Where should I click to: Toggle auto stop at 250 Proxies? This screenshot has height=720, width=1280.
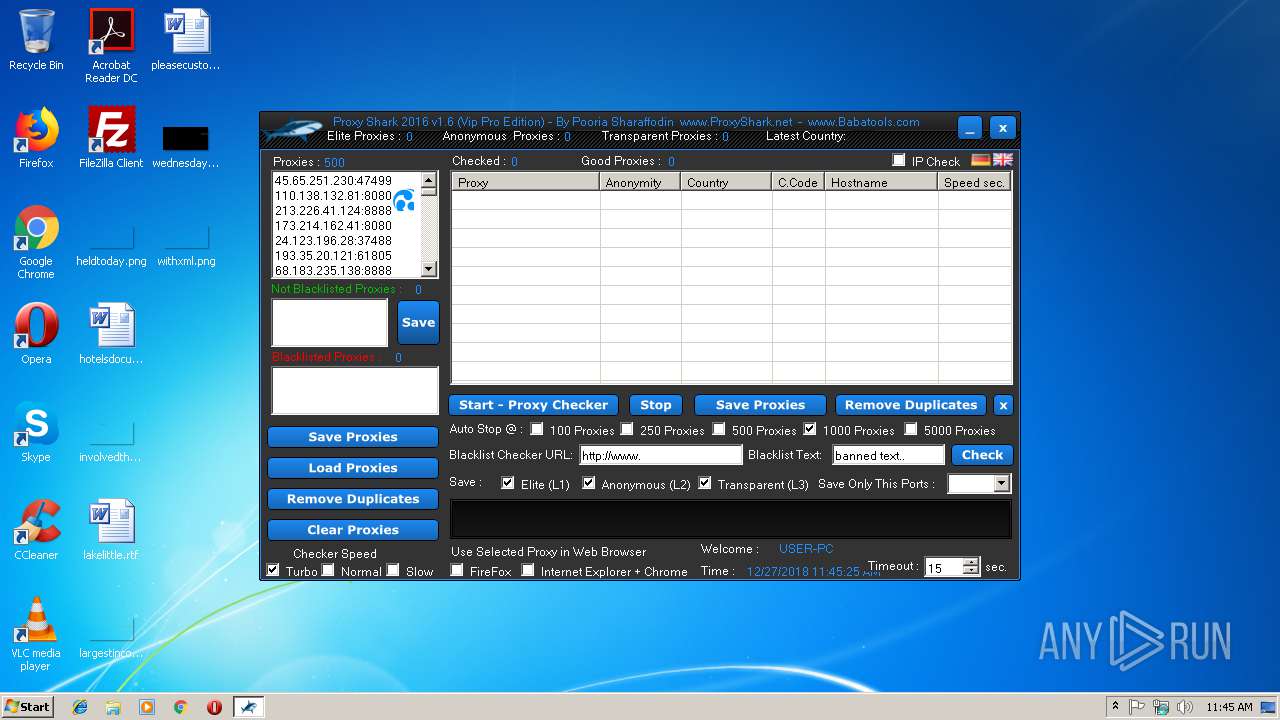[x=627, y=429]
